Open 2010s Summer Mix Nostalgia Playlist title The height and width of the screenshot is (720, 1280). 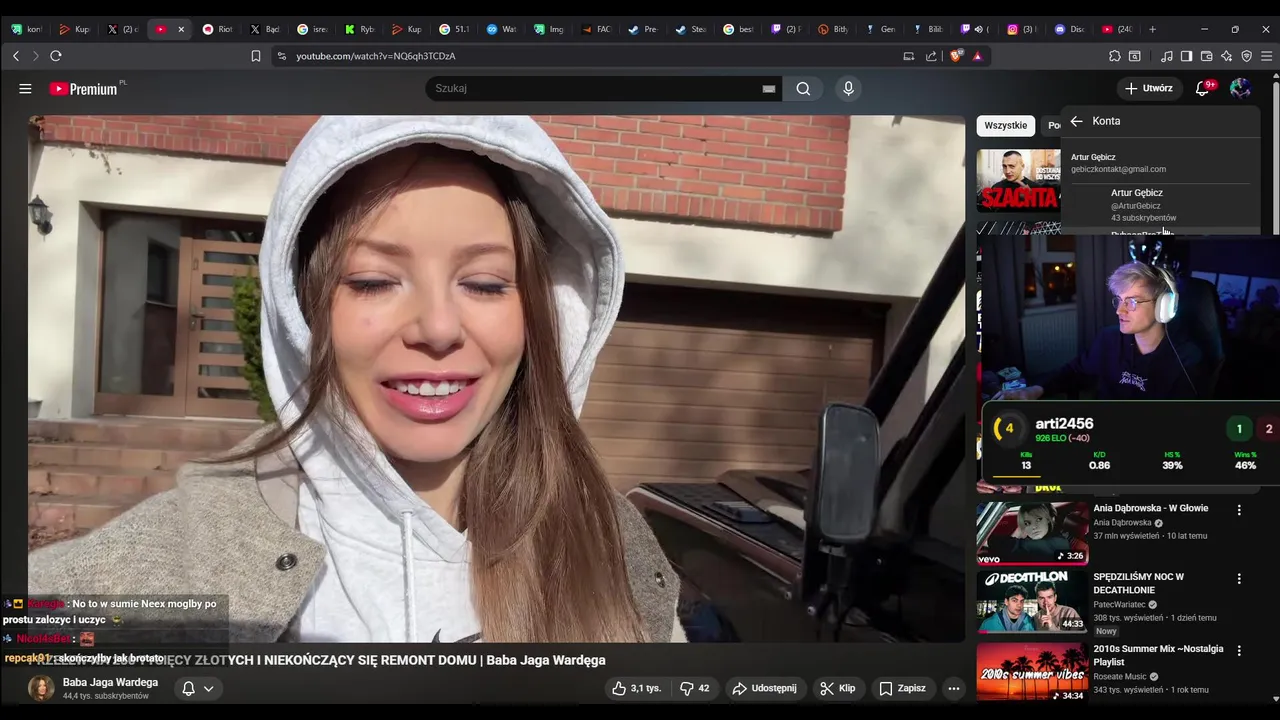point(1158,655)
